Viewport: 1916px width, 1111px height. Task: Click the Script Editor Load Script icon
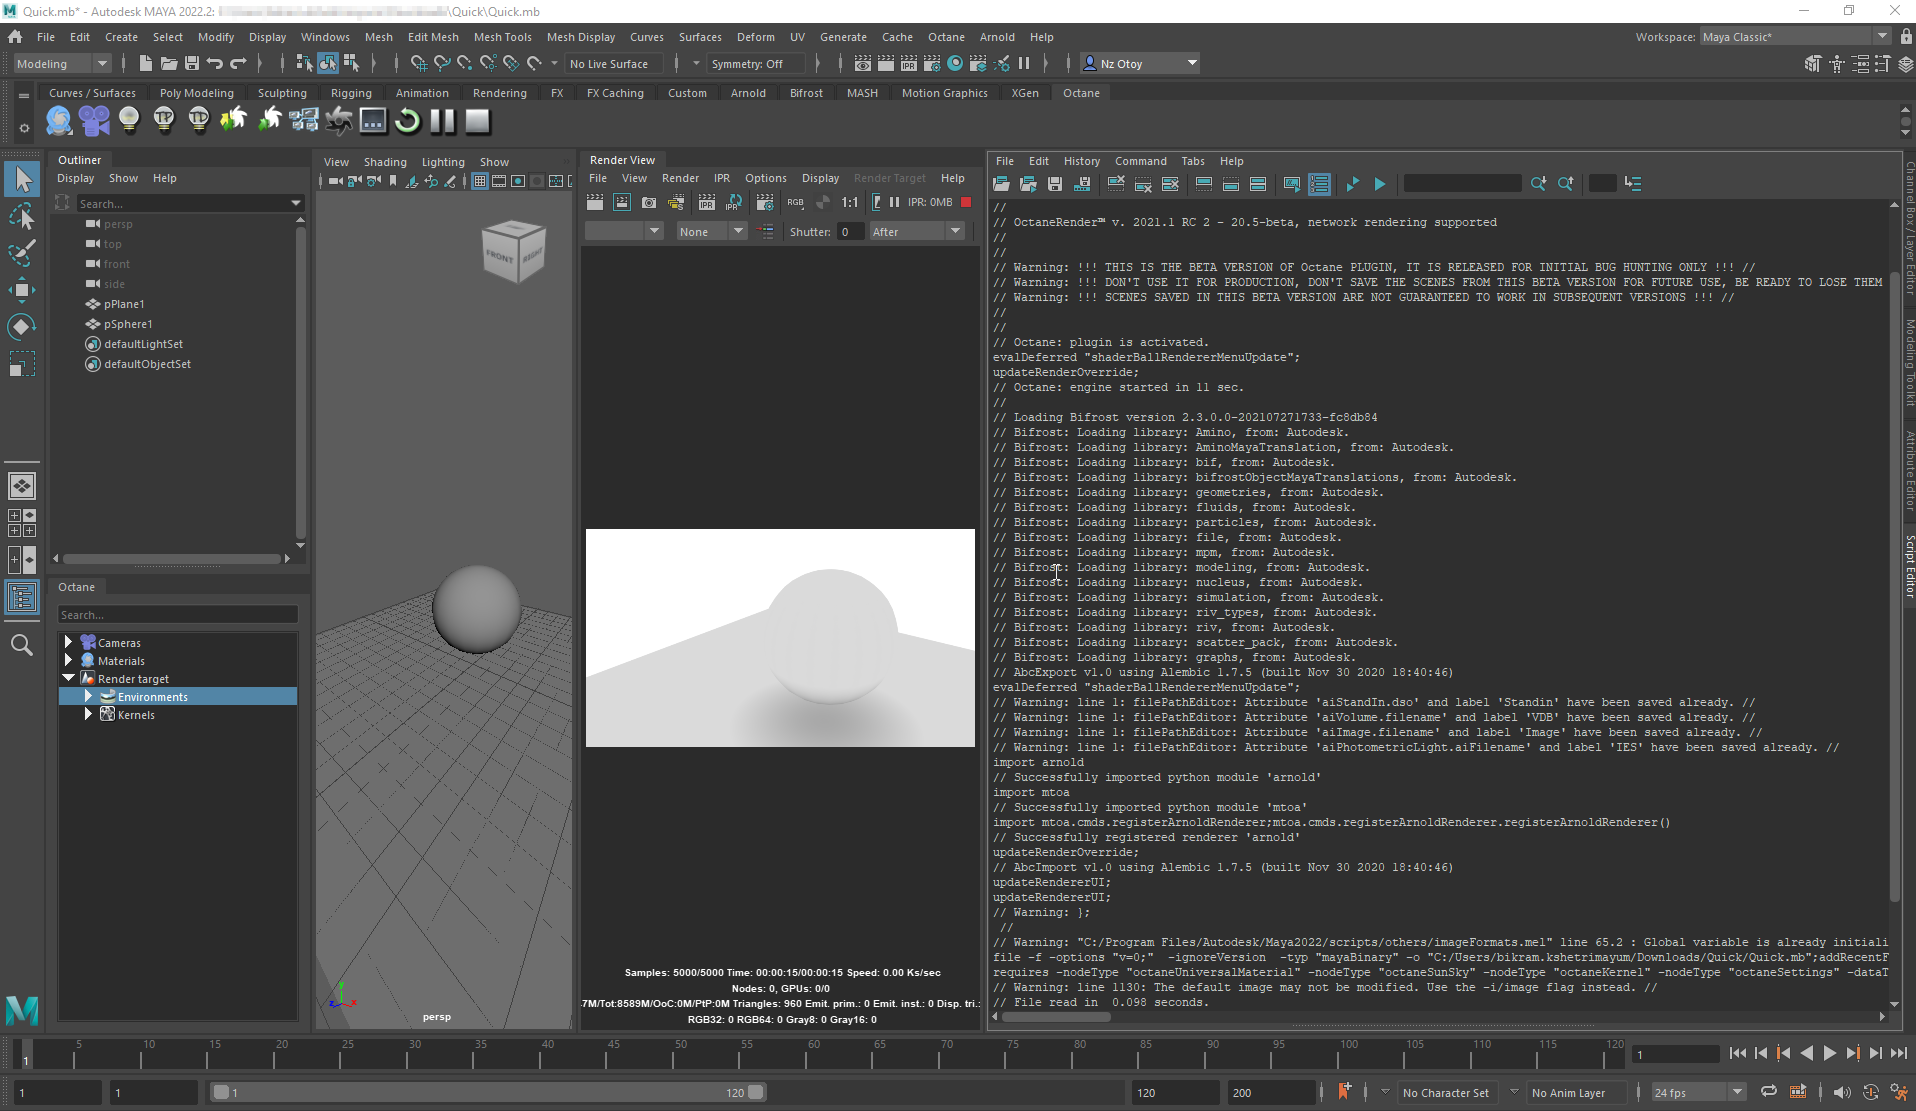pyautogui.click(x=1001, y=184)
